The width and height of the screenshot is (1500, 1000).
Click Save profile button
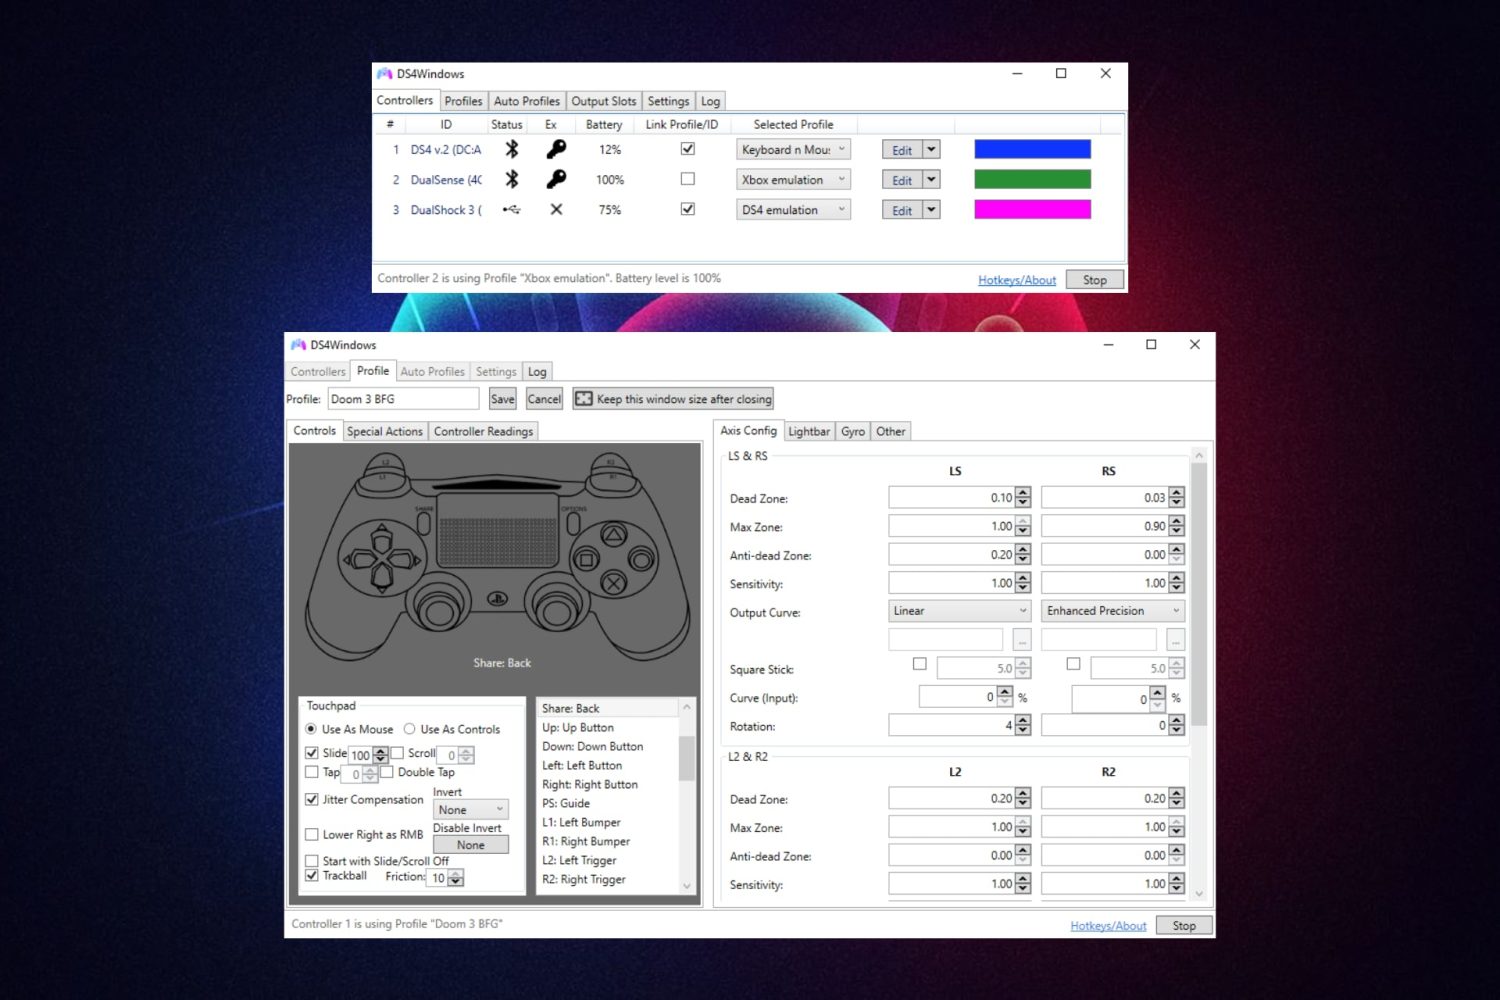coord(502,399)
